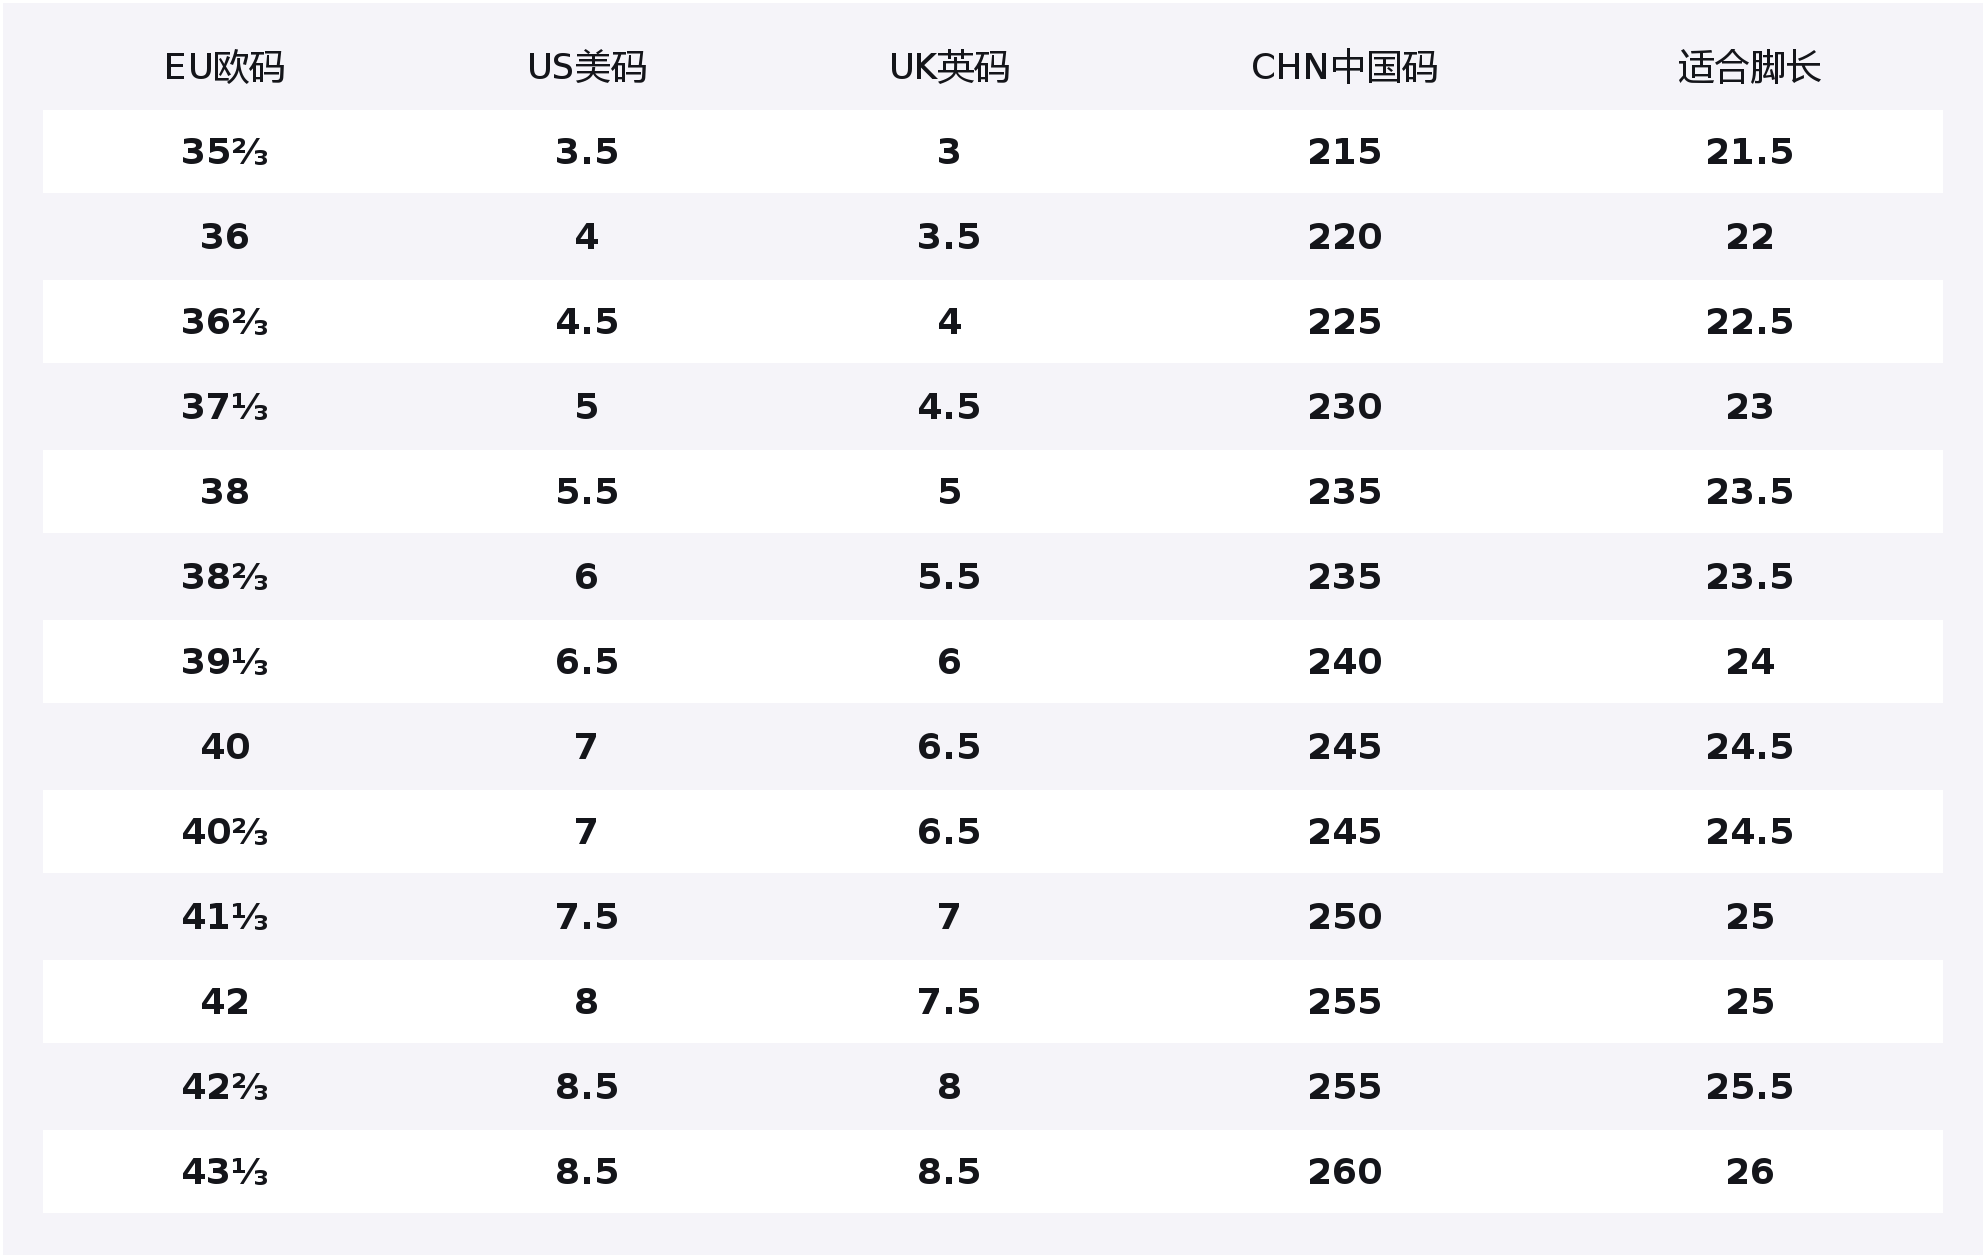Screen dimensions: 1986x1258
Task: Select the EU size 37⅓ cell
Action: [x=224, y=407]
